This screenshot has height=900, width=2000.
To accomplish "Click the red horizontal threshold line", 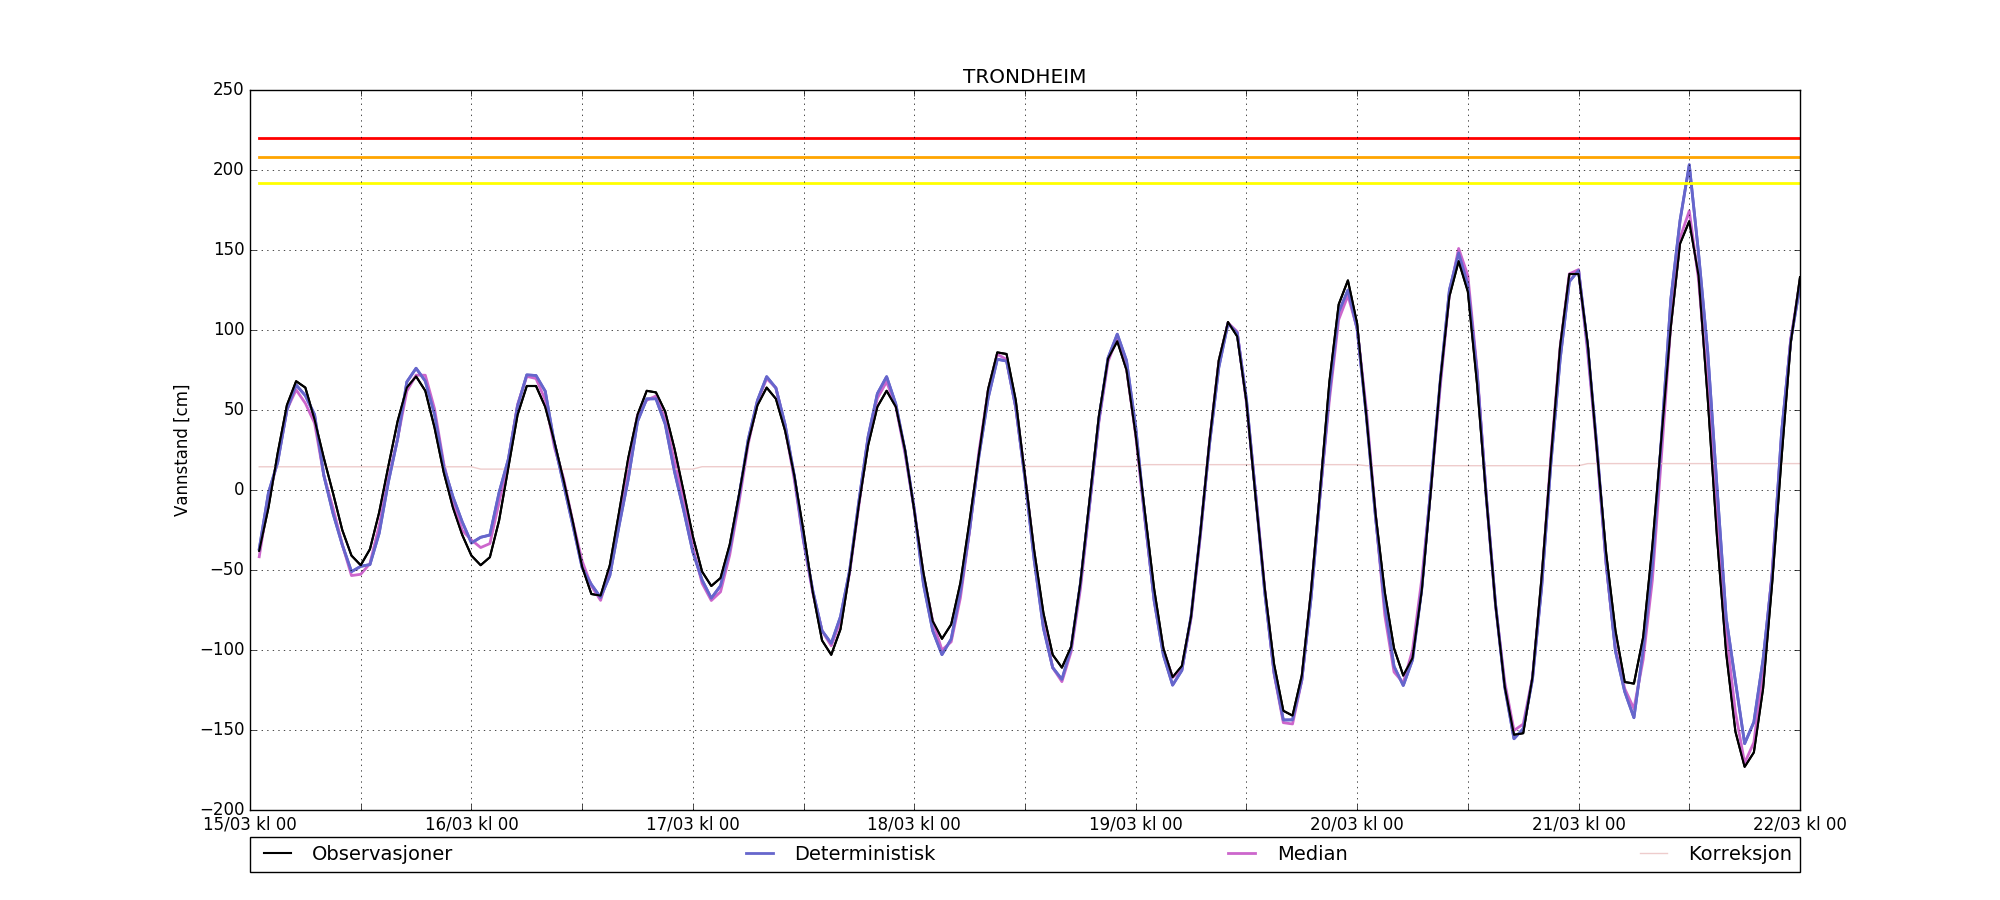I will click(x=1000, y=139).
